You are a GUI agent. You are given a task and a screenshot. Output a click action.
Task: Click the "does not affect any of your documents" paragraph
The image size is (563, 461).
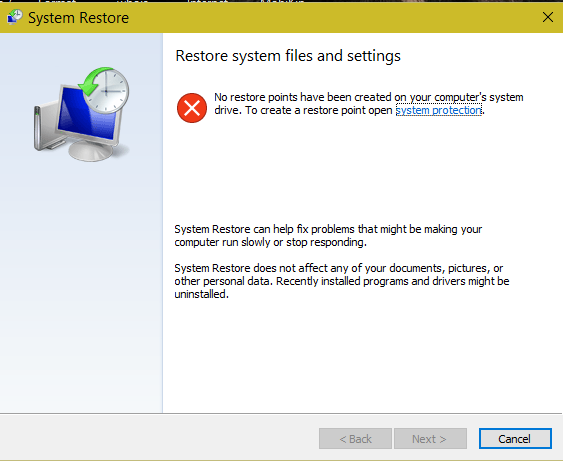[x=342, y=281]
